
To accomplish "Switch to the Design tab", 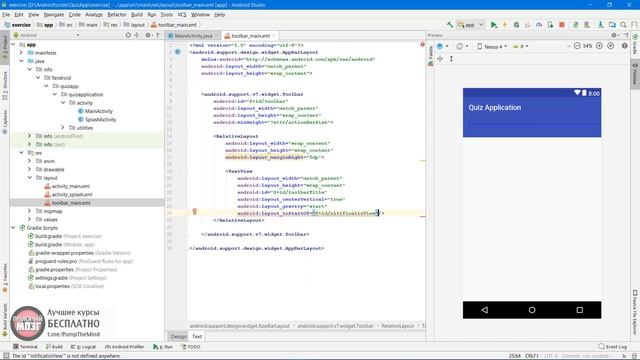I will click(178, 336).
